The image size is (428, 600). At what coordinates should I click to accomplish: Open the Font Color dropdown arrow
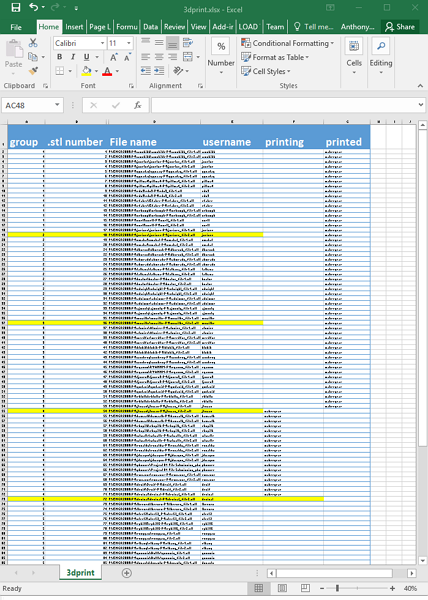(117, 71)
